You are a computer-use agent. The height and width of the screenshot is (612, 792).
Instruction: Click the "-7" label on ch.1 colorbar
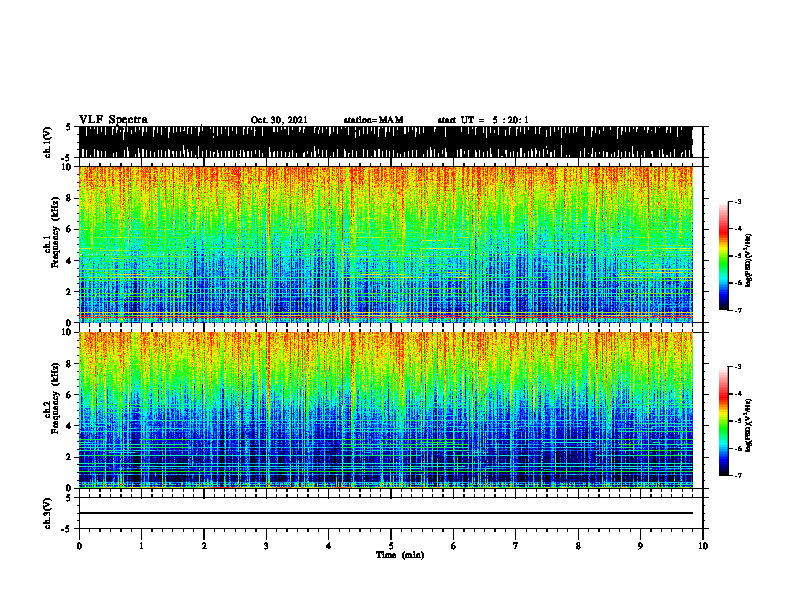tap(737, 310)
